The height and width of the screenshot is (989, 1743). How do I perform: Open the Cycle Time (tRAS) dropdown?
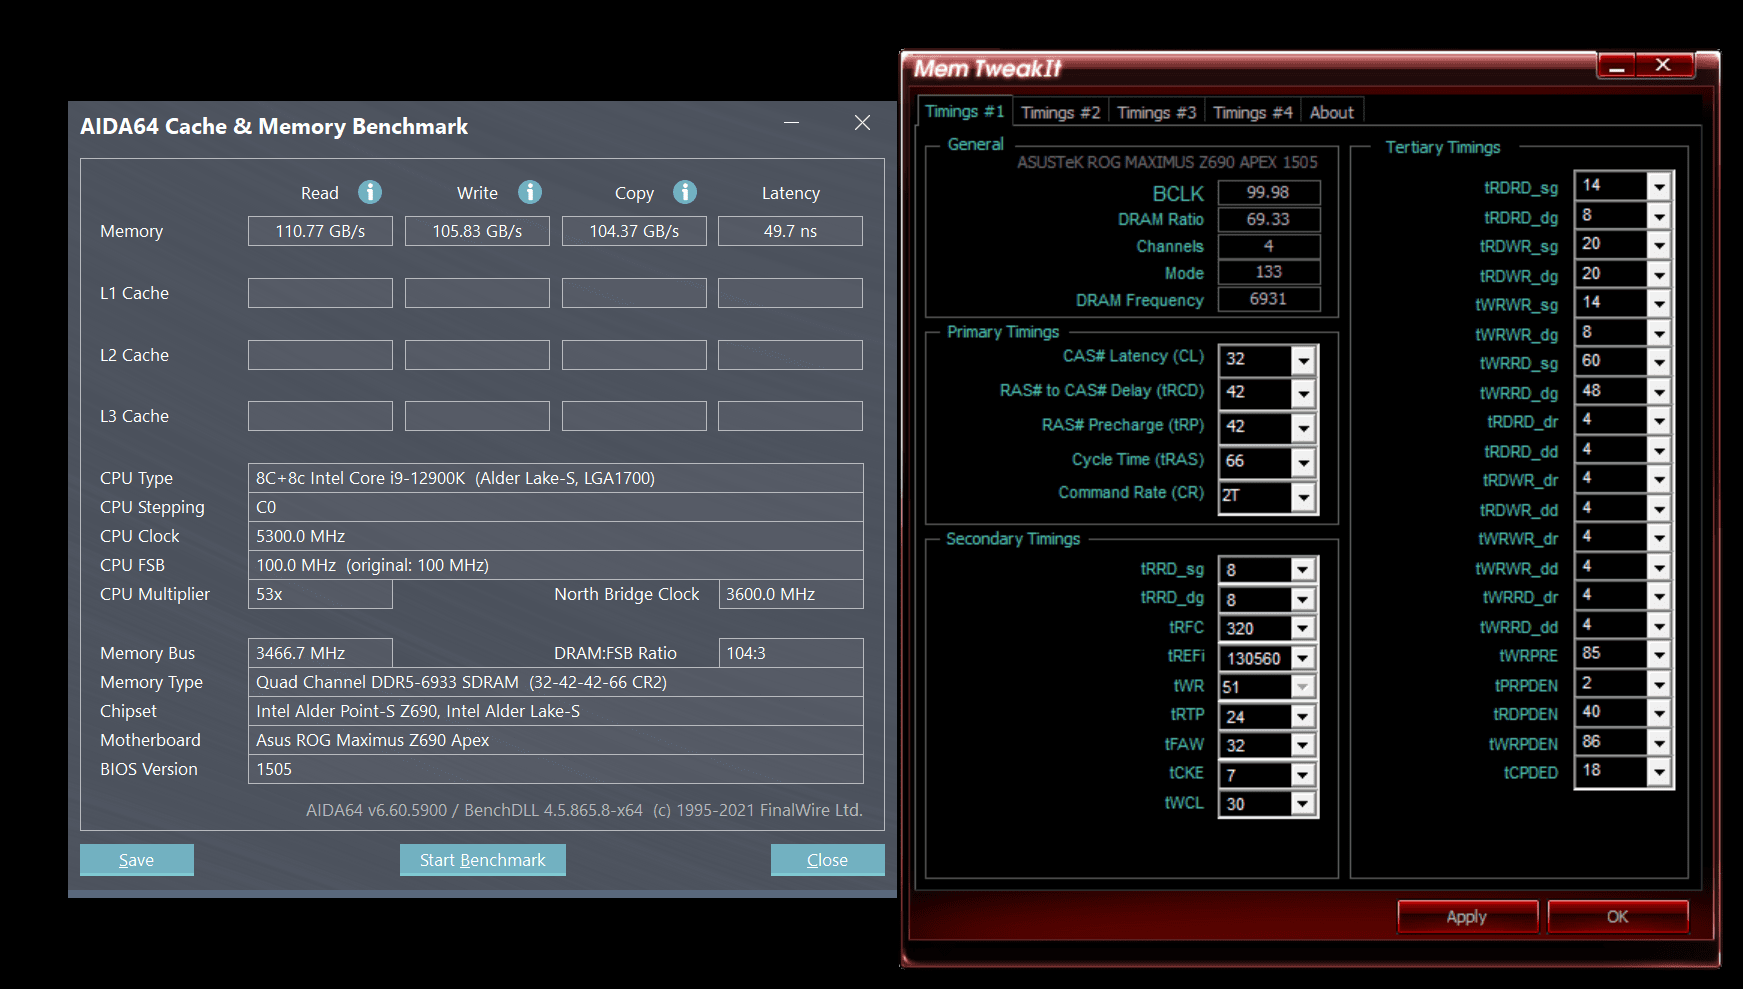pos(1303,462)
